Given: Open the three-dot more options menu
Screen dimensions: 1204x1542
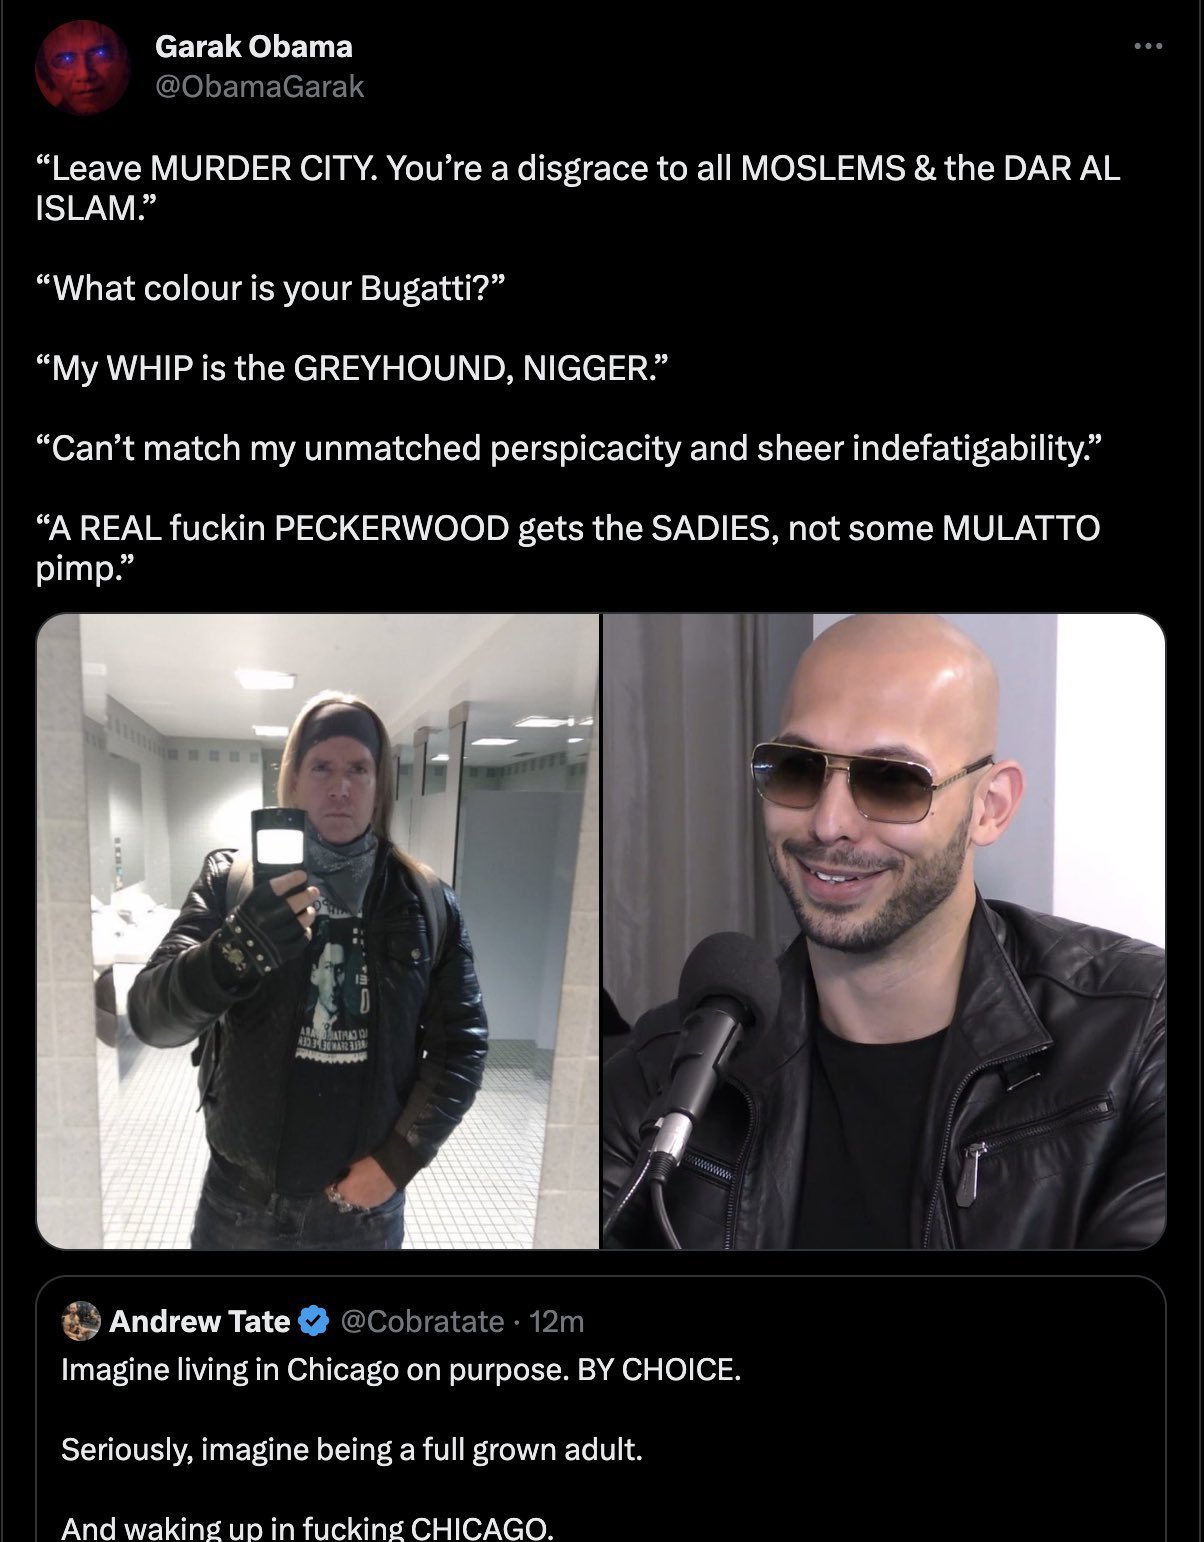Looking at the screenshot, I should 1148,46.
